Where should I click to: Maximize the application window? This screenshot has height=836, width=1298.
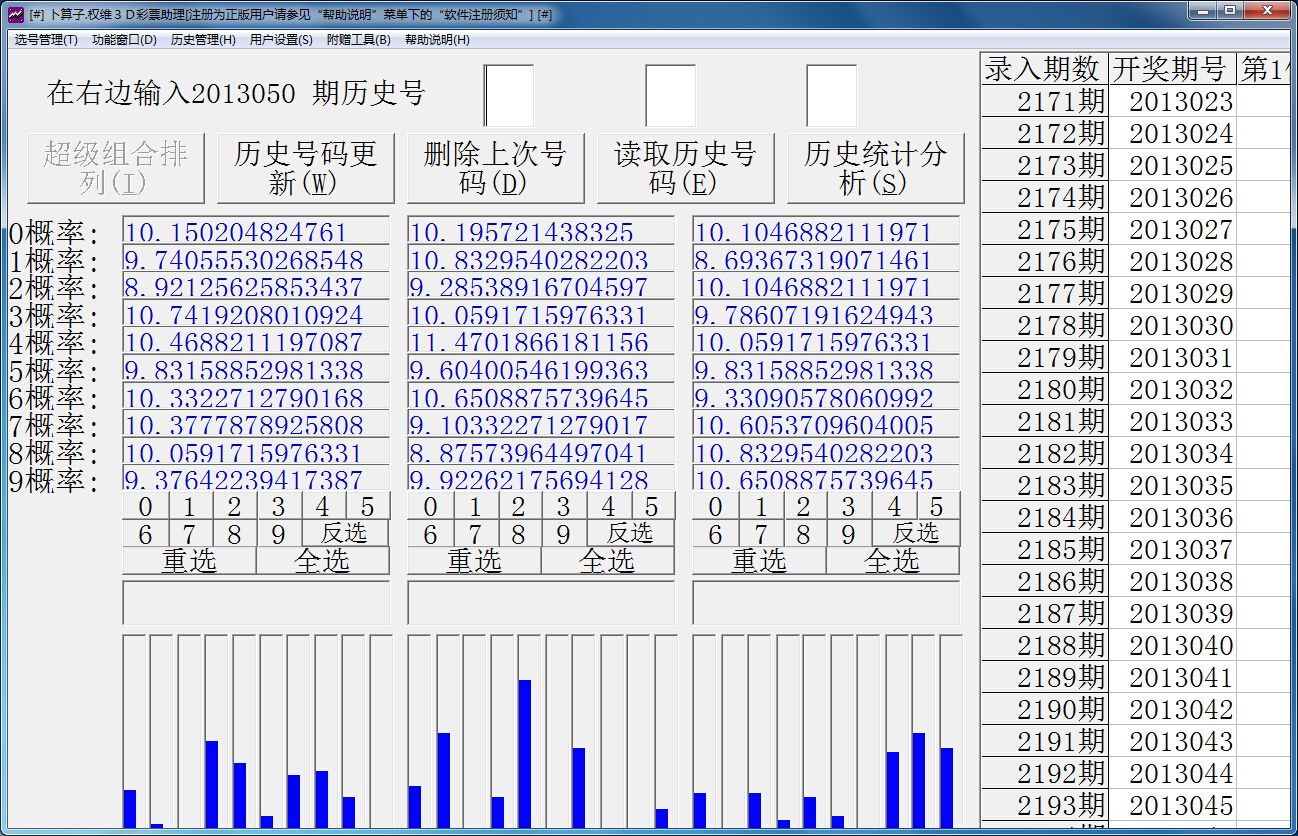(1231, 10)
